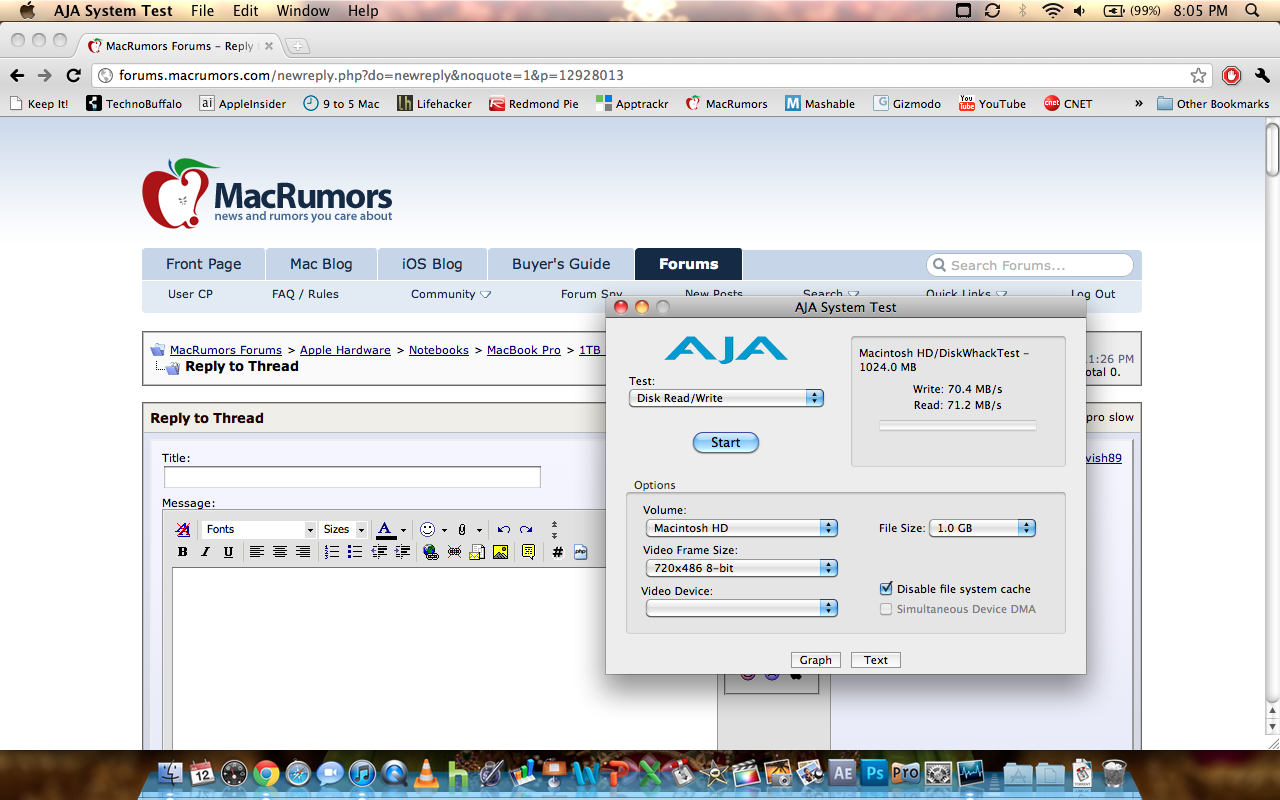Wrap selection in quote tags
Image resolution: width=1280 pixels, height=800 pixels.
[x=528, y=552]
